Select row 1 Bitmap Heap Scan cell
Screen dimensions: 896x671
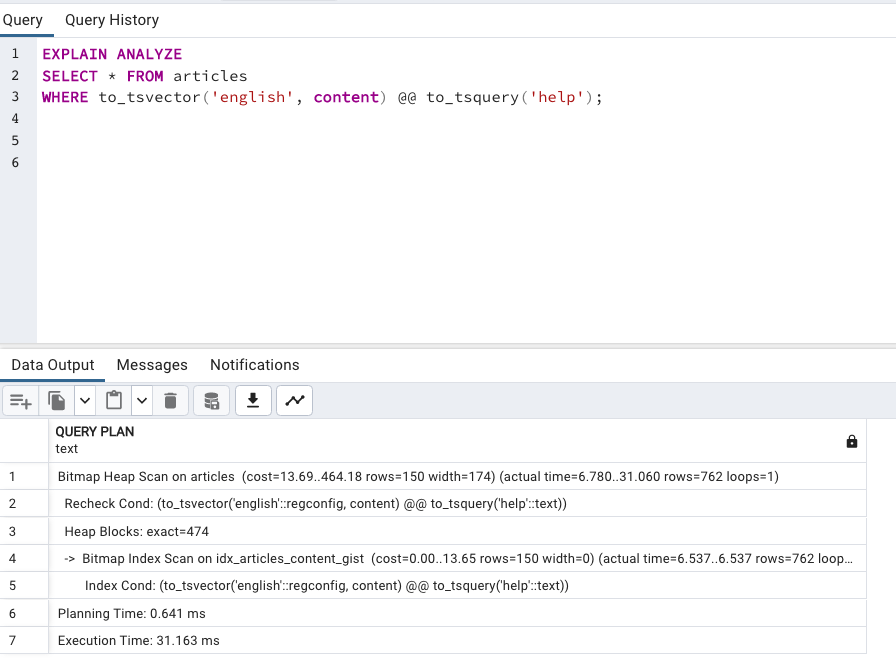coord(457,477)
